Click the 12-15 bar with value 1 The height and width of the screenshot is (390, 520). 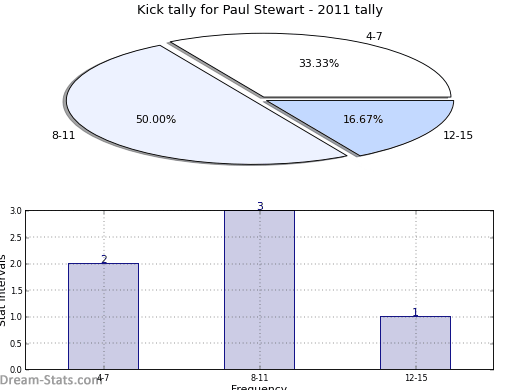click(x=415, y=343)
